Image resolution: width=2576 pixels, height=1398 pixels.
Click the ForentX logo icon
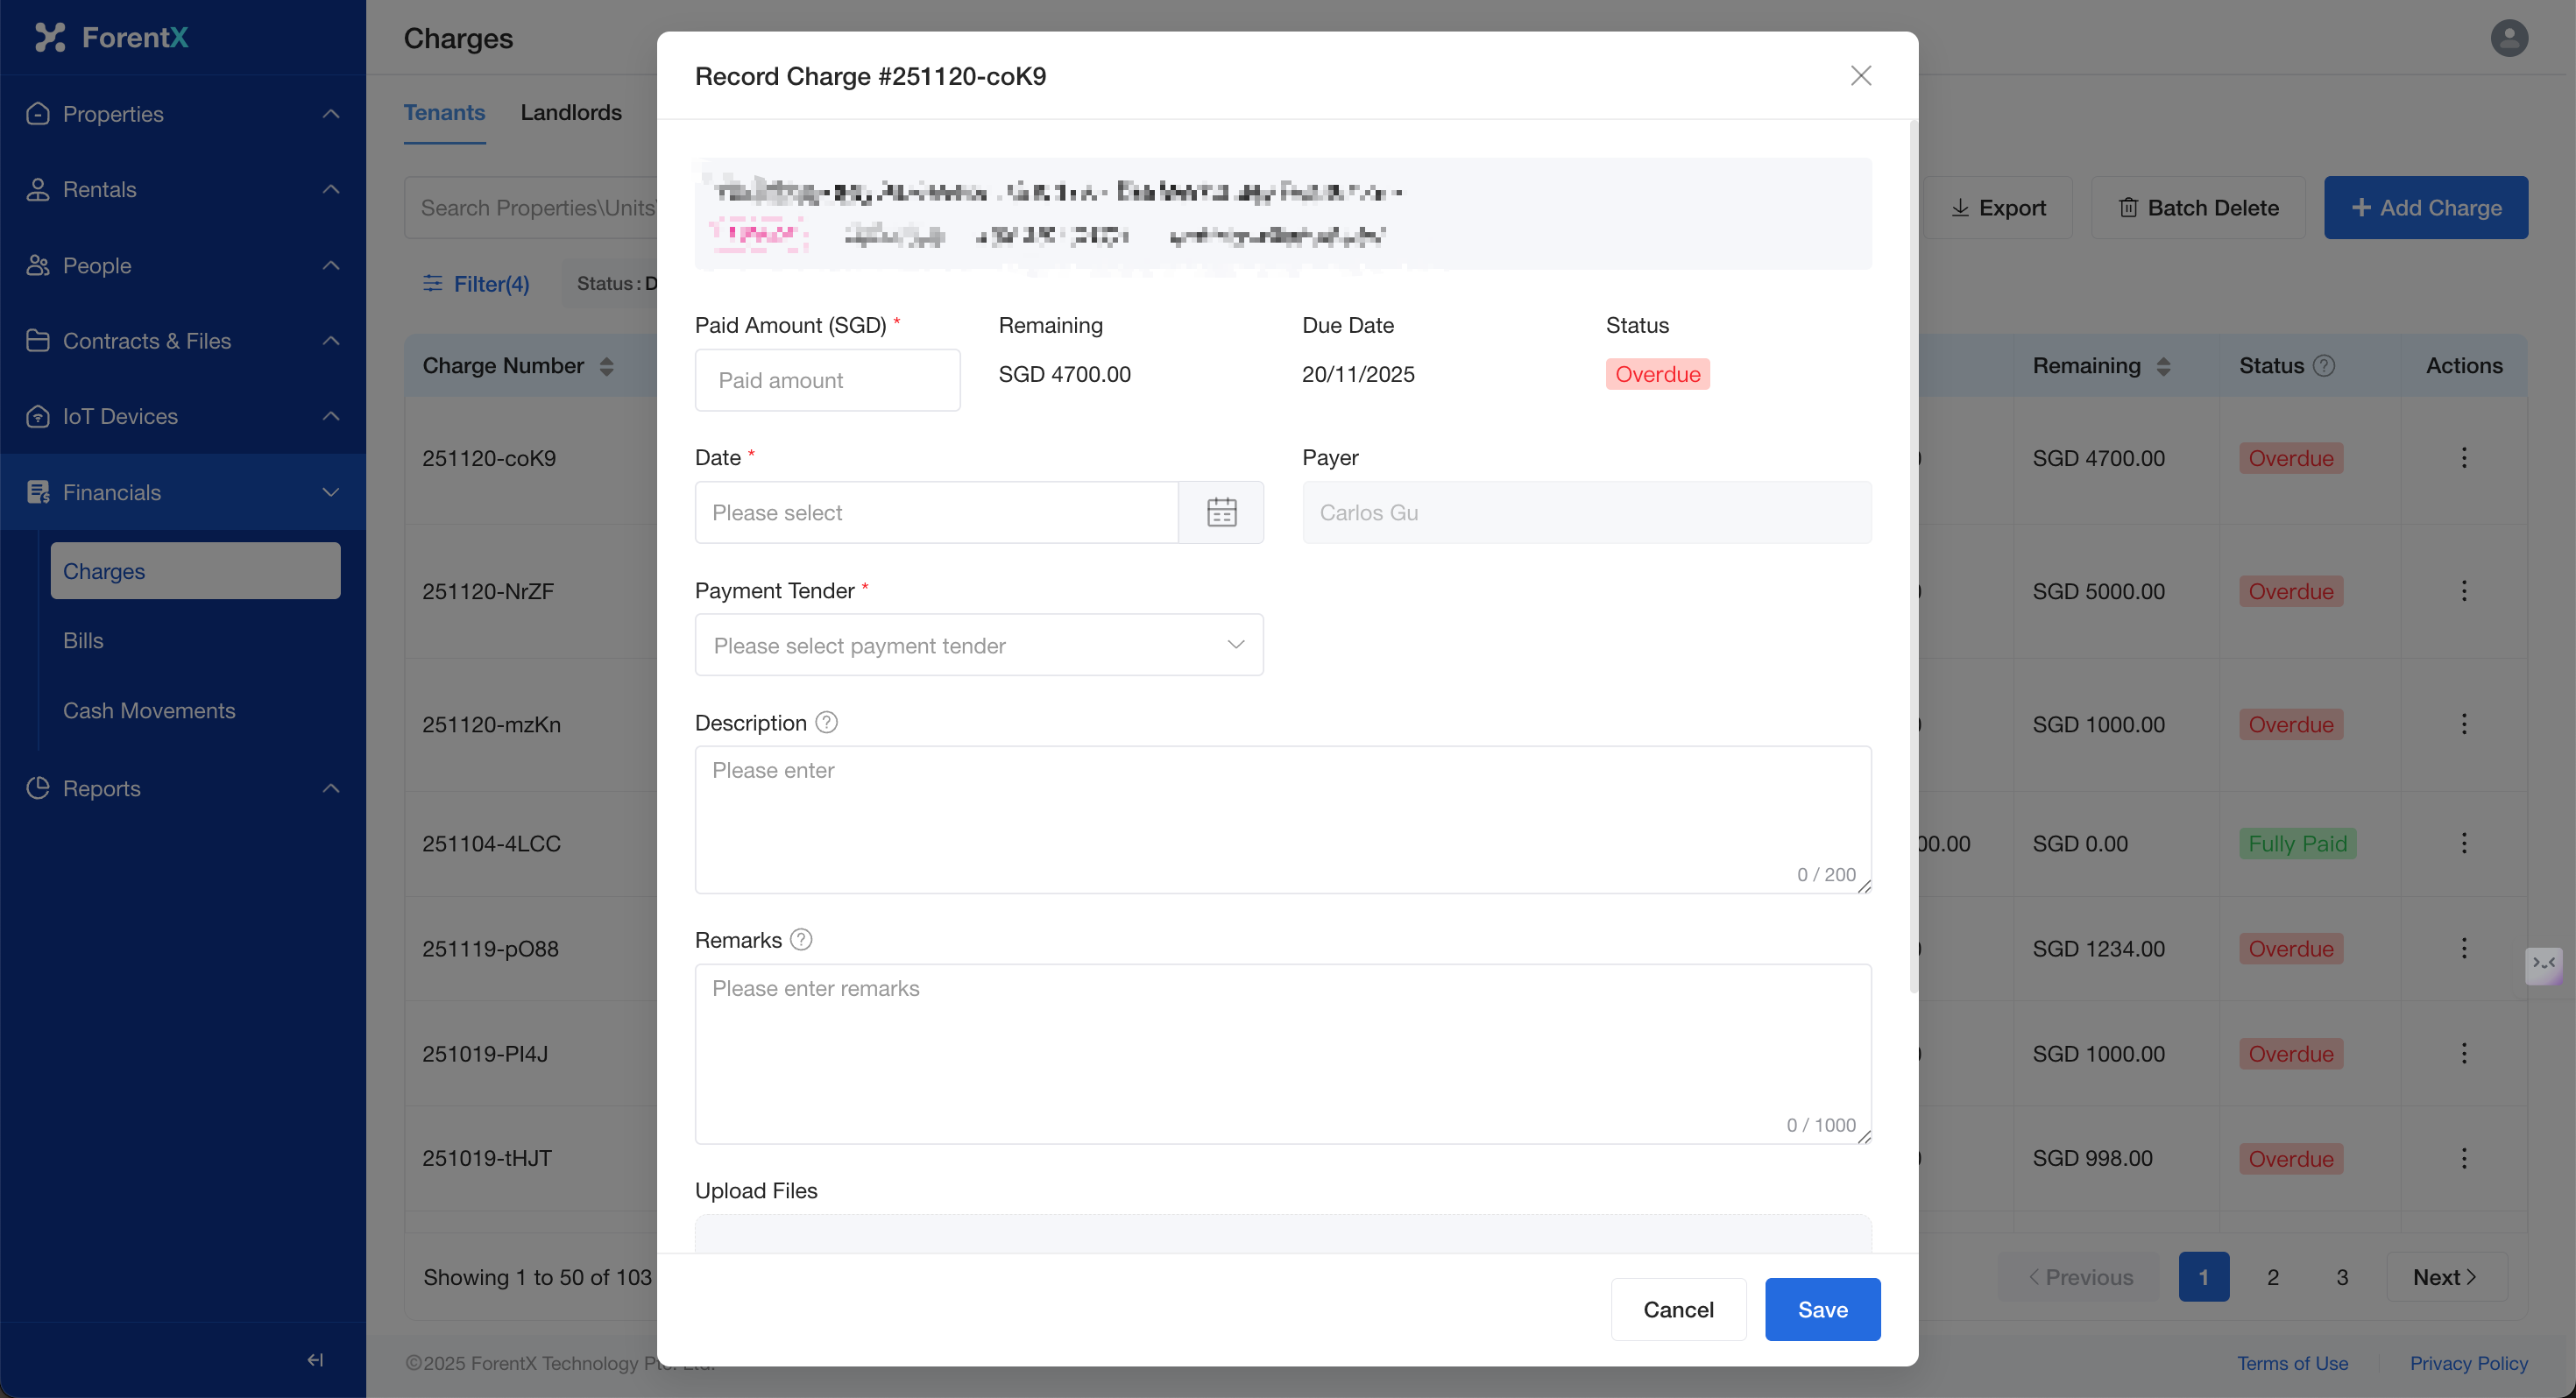[49, 37]
